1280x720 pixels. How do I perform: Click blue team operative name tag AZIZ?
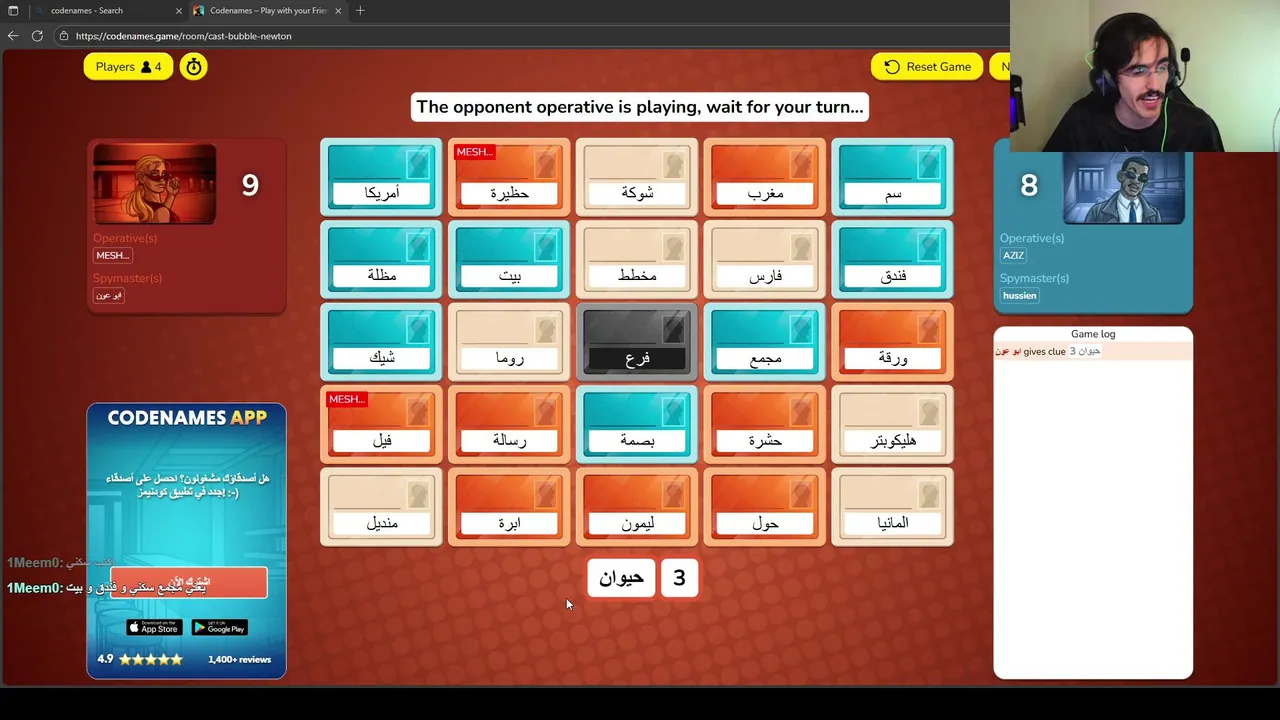(x=1014, y=255)
